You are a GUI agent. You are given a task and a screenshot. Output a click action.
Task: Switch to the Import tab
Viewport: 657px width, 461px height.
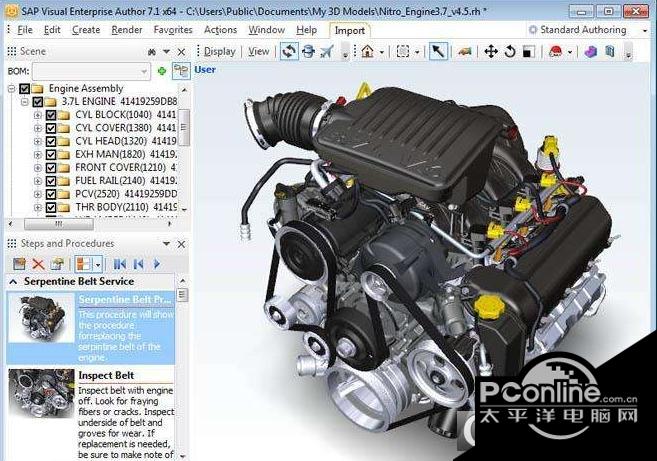pos(350,31)
